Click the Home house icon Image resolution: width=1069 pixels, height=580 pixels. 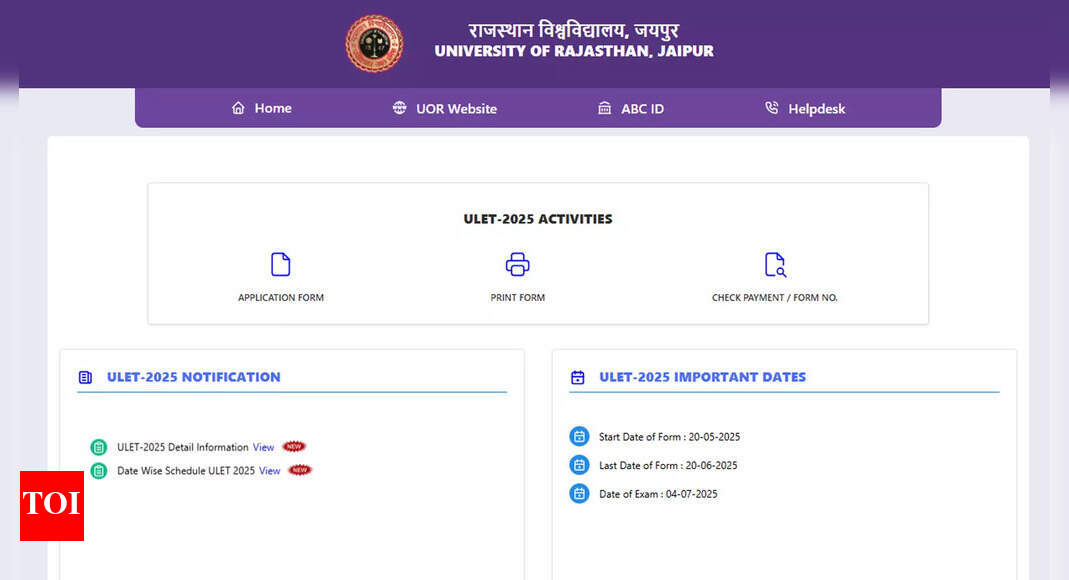(238, 108)
